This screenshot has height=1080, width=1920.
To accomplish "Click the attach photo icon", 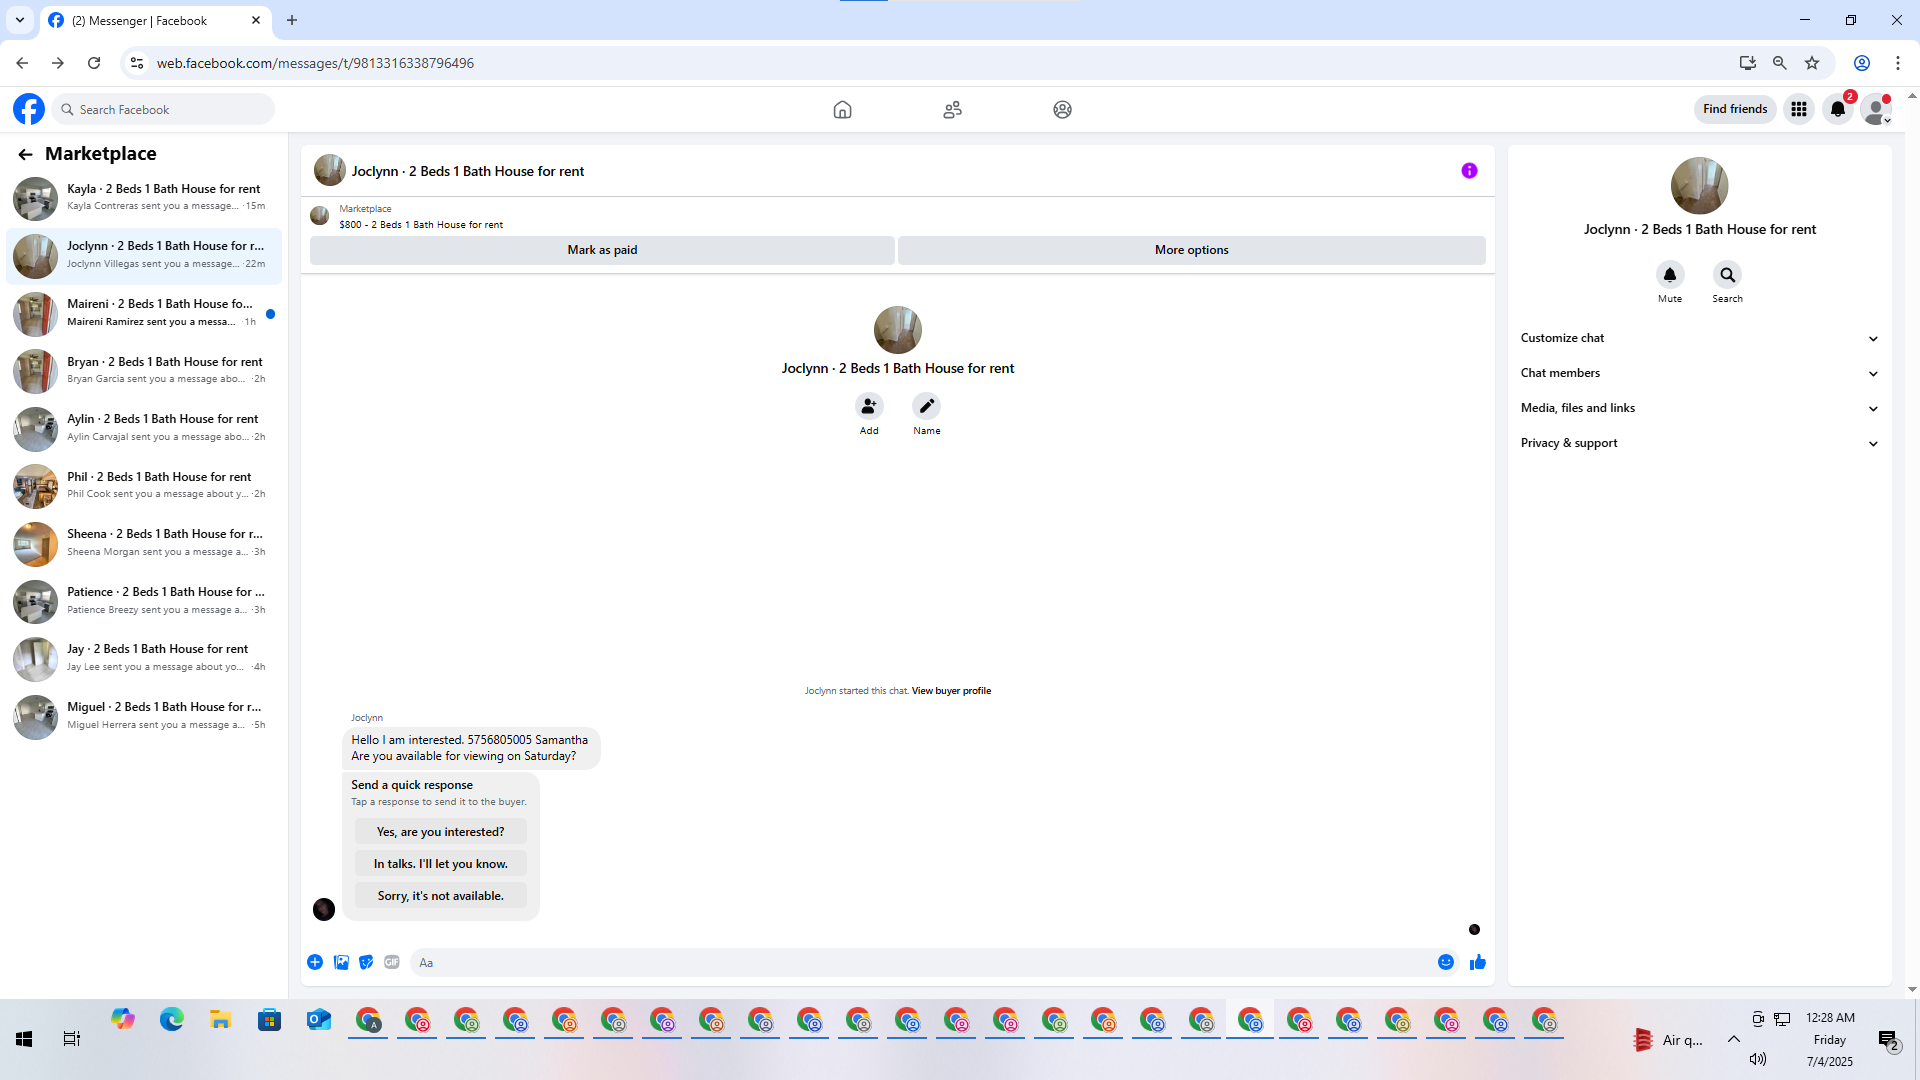I will [341, 962].
